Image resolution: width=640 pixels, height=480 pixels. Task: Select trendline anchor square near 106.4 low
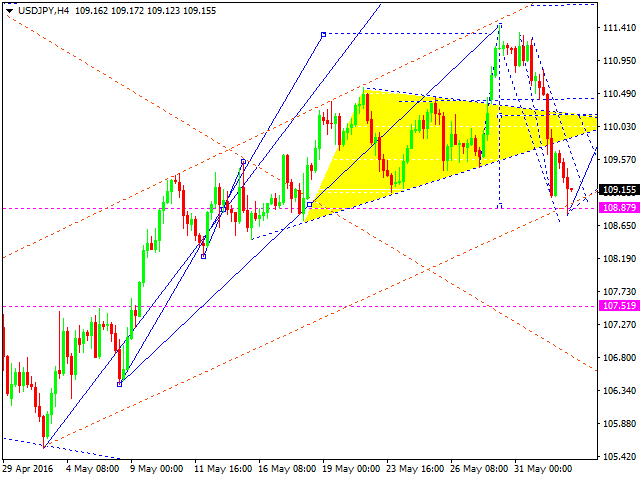click(x=120, y=384)
